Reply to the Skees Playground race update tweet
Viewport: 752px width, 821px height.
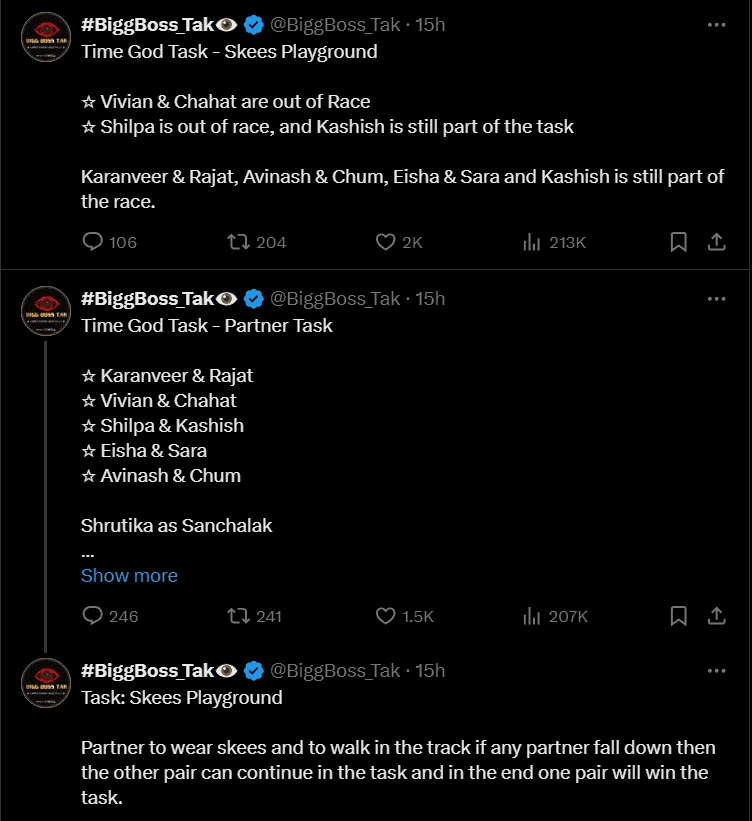[x=109, y=242]
